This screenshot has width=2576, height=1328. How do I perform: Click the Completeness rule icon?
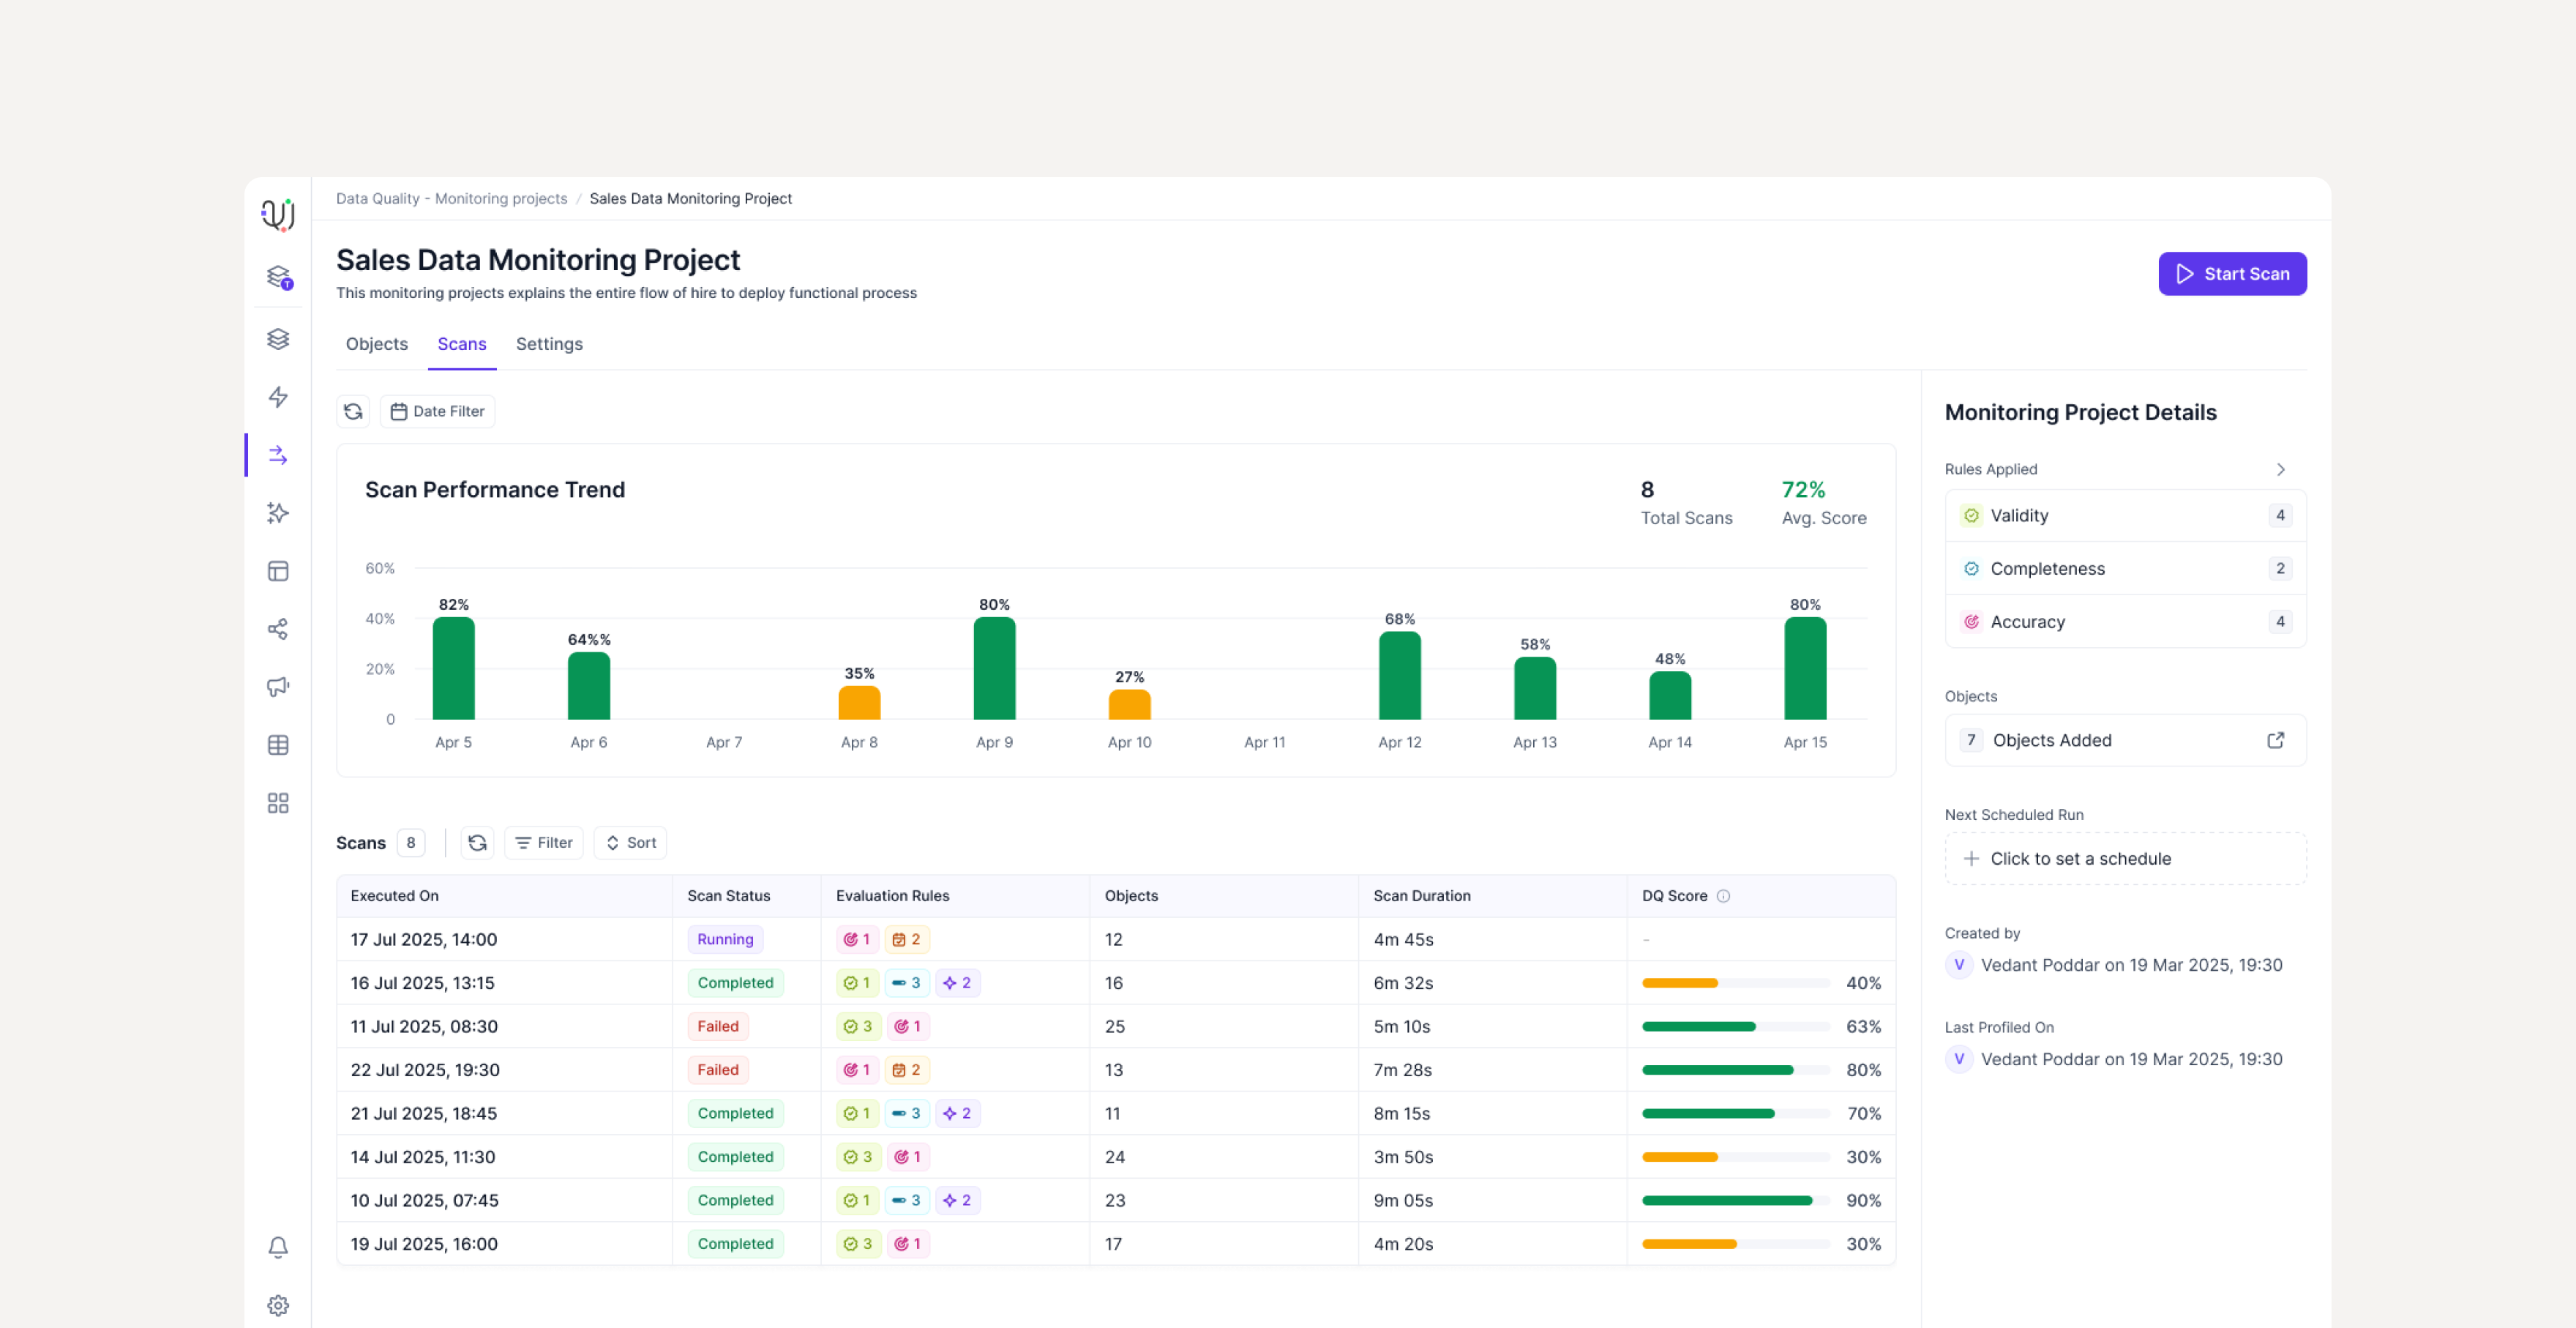coord(1971,569)
